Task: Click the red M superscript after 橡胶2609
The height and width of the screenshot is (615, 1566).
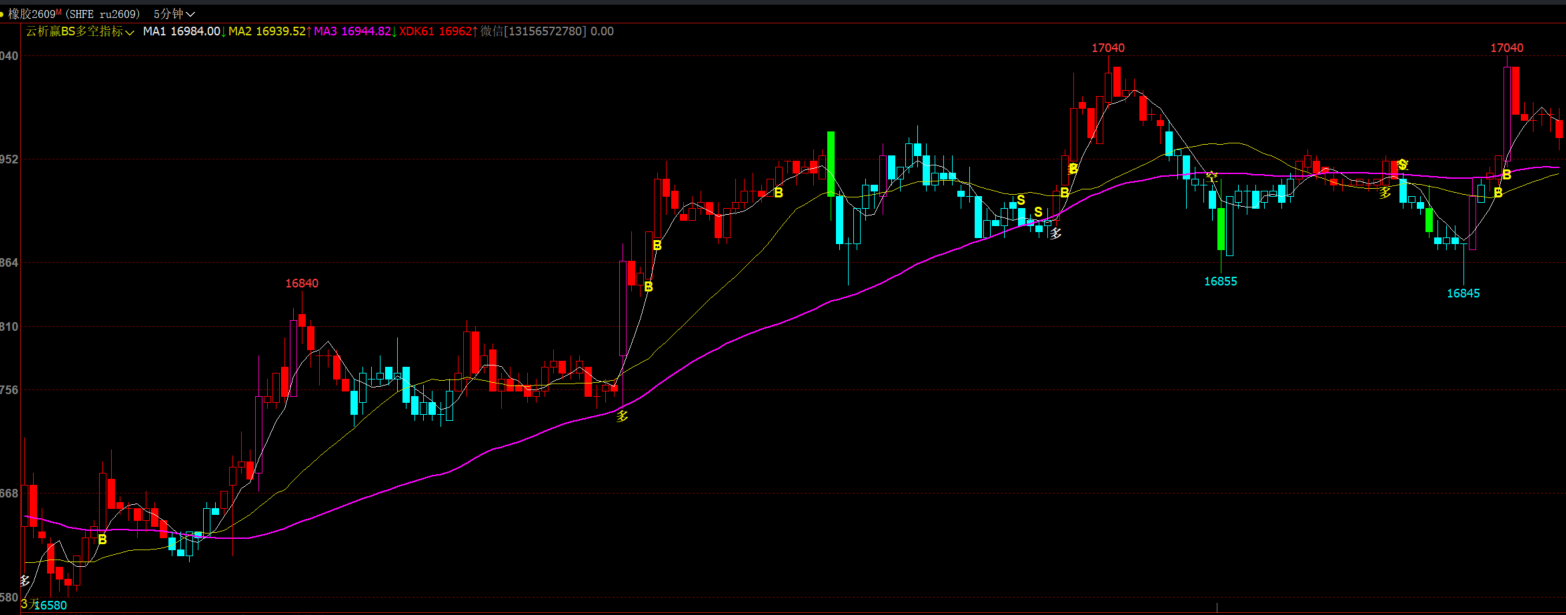Action: click(59, 11)
